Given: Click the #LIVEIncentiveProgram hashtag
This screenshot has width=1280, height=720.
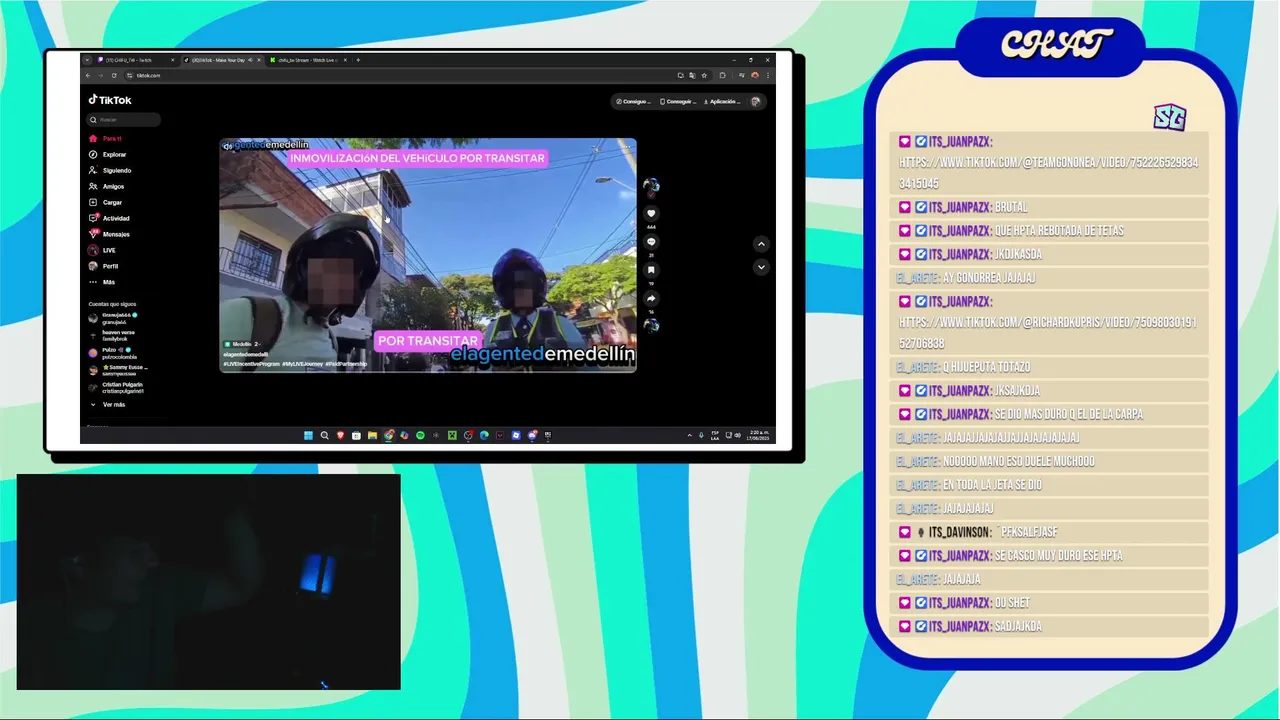Looking at the screenshot, I should click(252, 364).
